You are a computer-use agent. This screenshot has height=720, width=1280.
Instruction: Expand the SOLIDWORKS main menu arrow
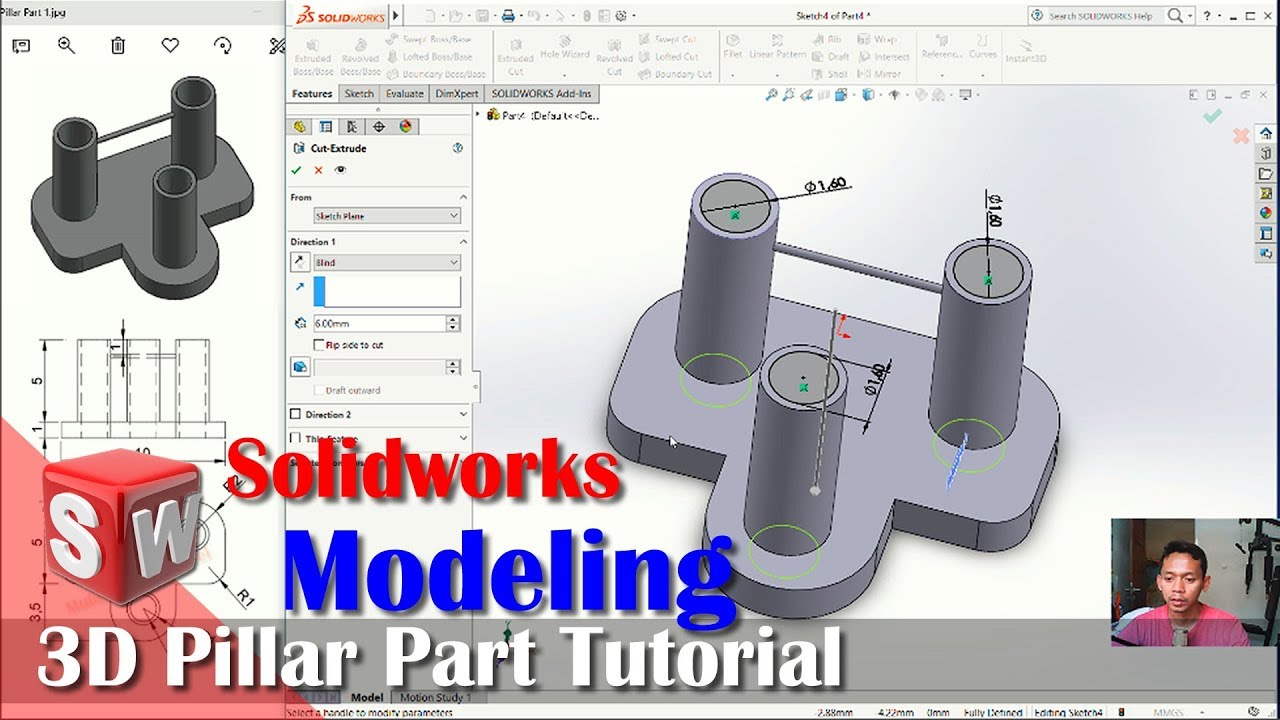point(396,15)
